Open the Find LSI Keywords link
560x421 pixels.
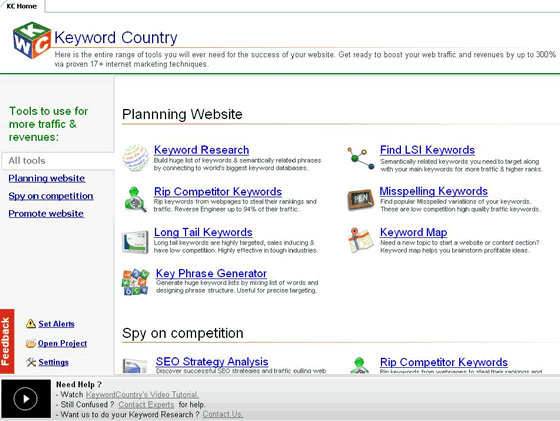[x=428, y=150]
